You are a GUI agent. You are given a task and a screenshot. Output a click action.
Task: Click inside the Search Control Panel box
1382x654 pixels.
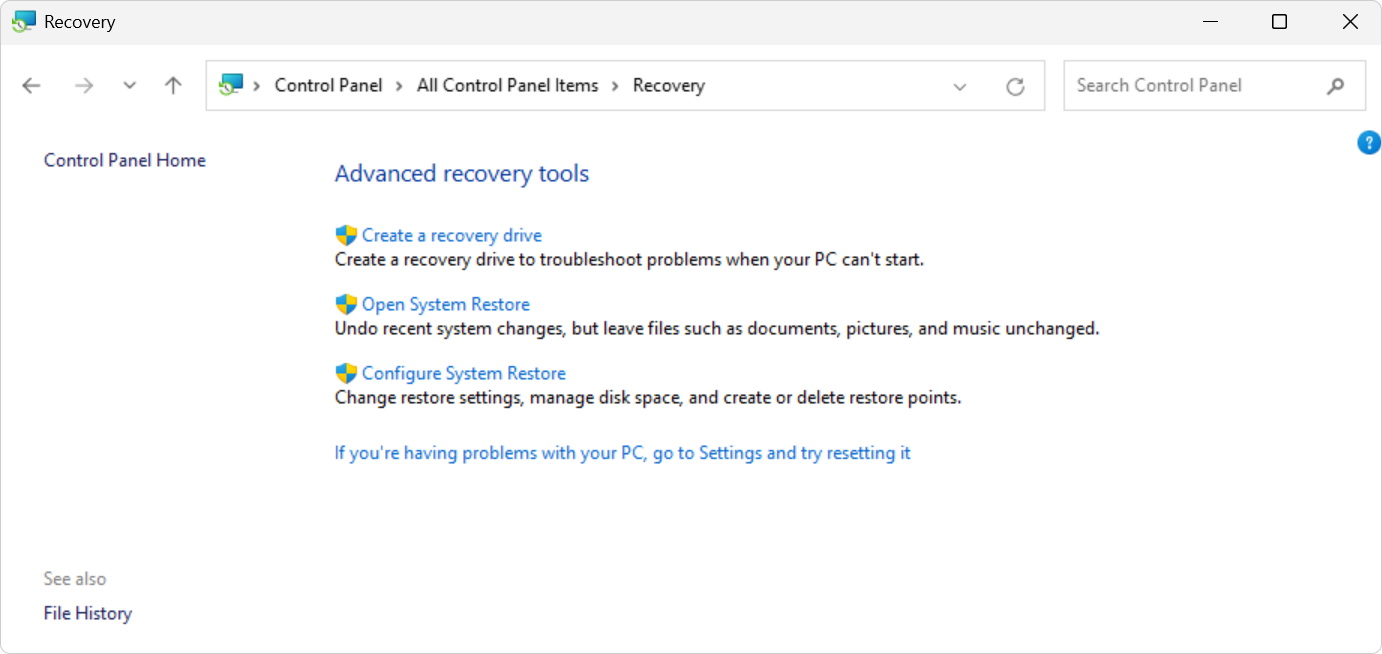point(1180,85)
